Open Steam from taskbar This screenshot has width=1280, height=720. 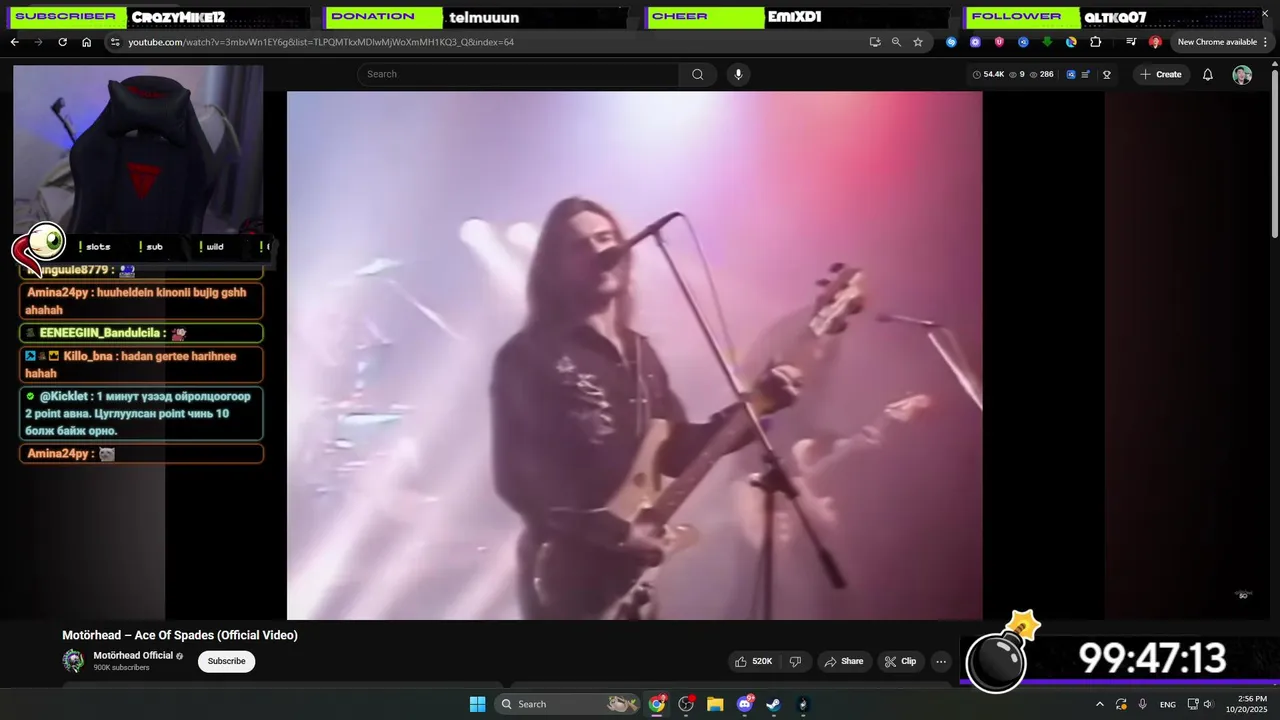point(774,704)
